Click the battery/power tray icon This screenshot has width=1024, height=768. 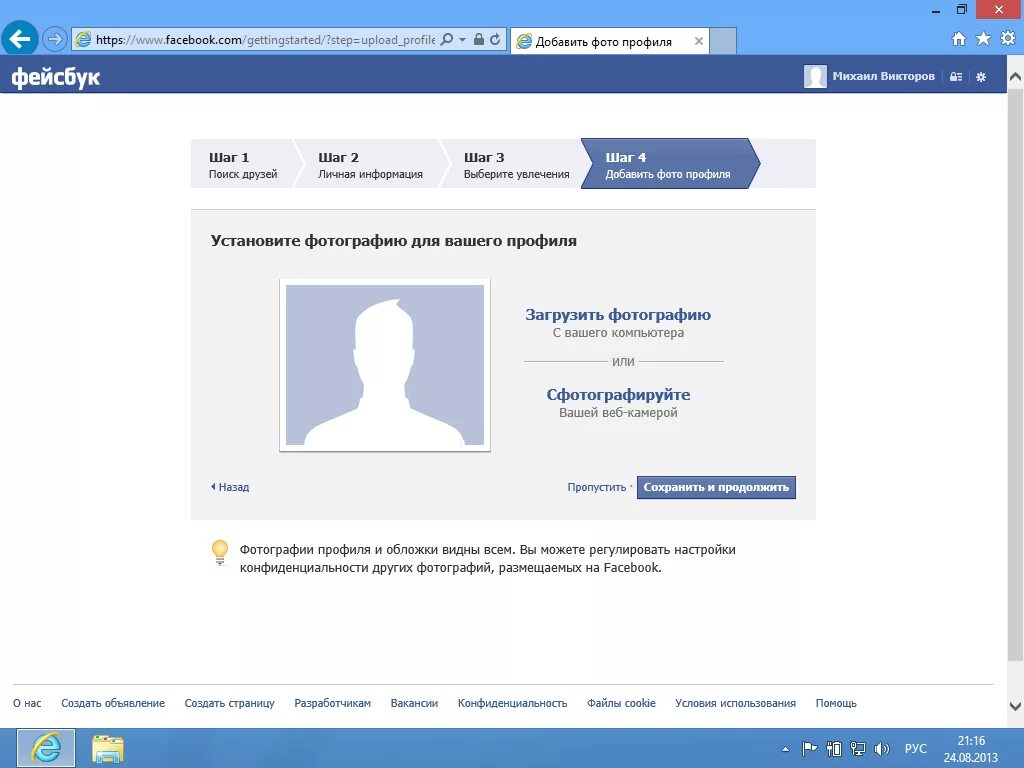tap(834, 749)
